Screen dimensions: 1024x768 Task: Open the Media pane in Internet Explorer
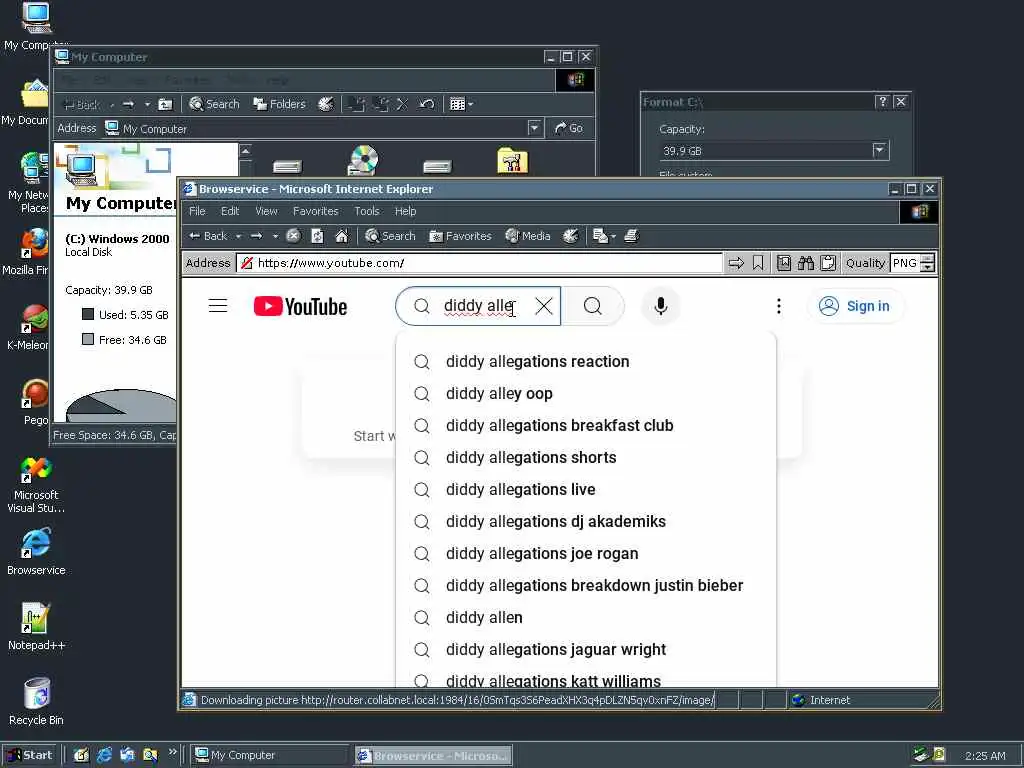click(528, 236)
